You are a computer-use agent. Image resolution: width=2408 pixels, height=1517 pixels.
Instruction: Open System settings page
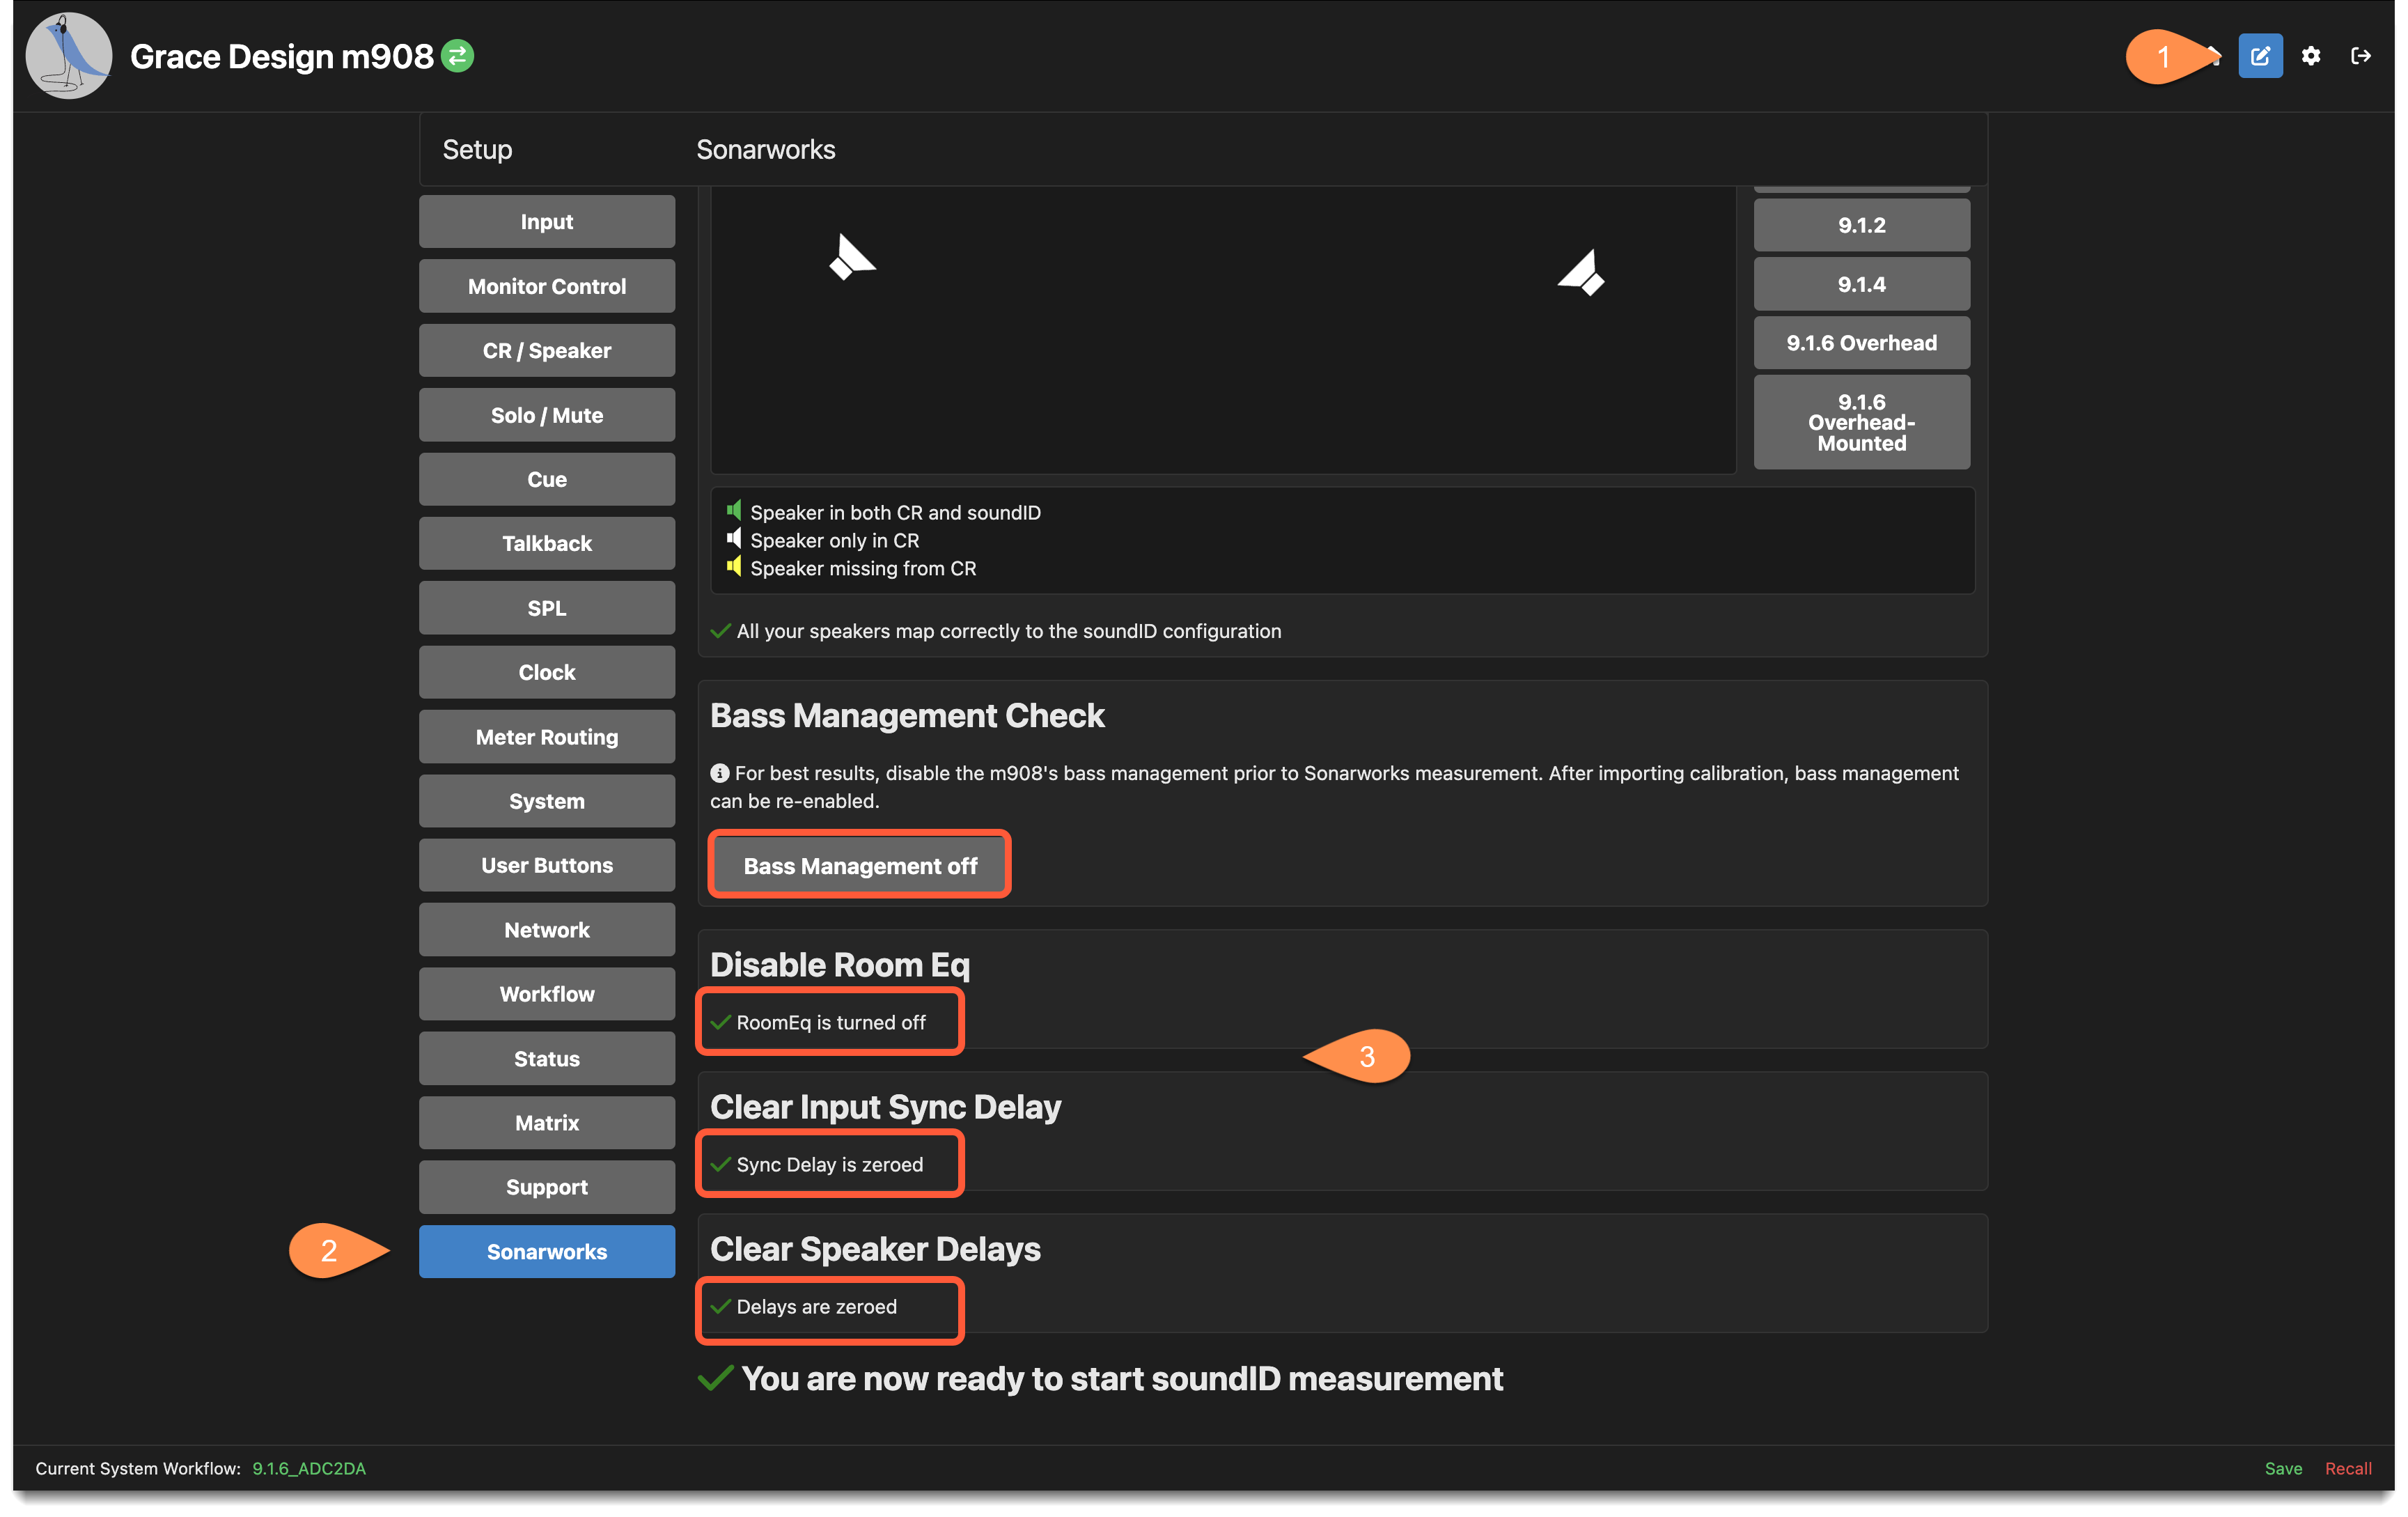pyautogui.click(x=547, y=801)
